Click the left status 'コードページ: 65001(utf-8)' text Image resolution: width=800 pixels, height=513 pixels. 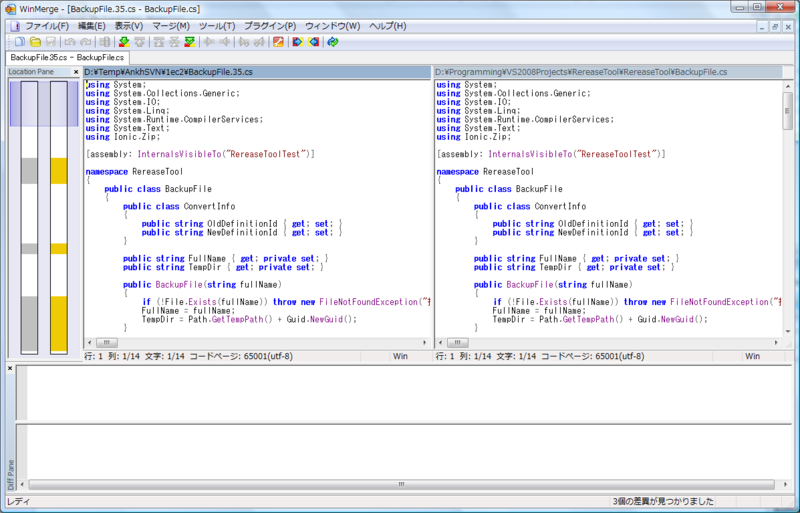(241, 356)
